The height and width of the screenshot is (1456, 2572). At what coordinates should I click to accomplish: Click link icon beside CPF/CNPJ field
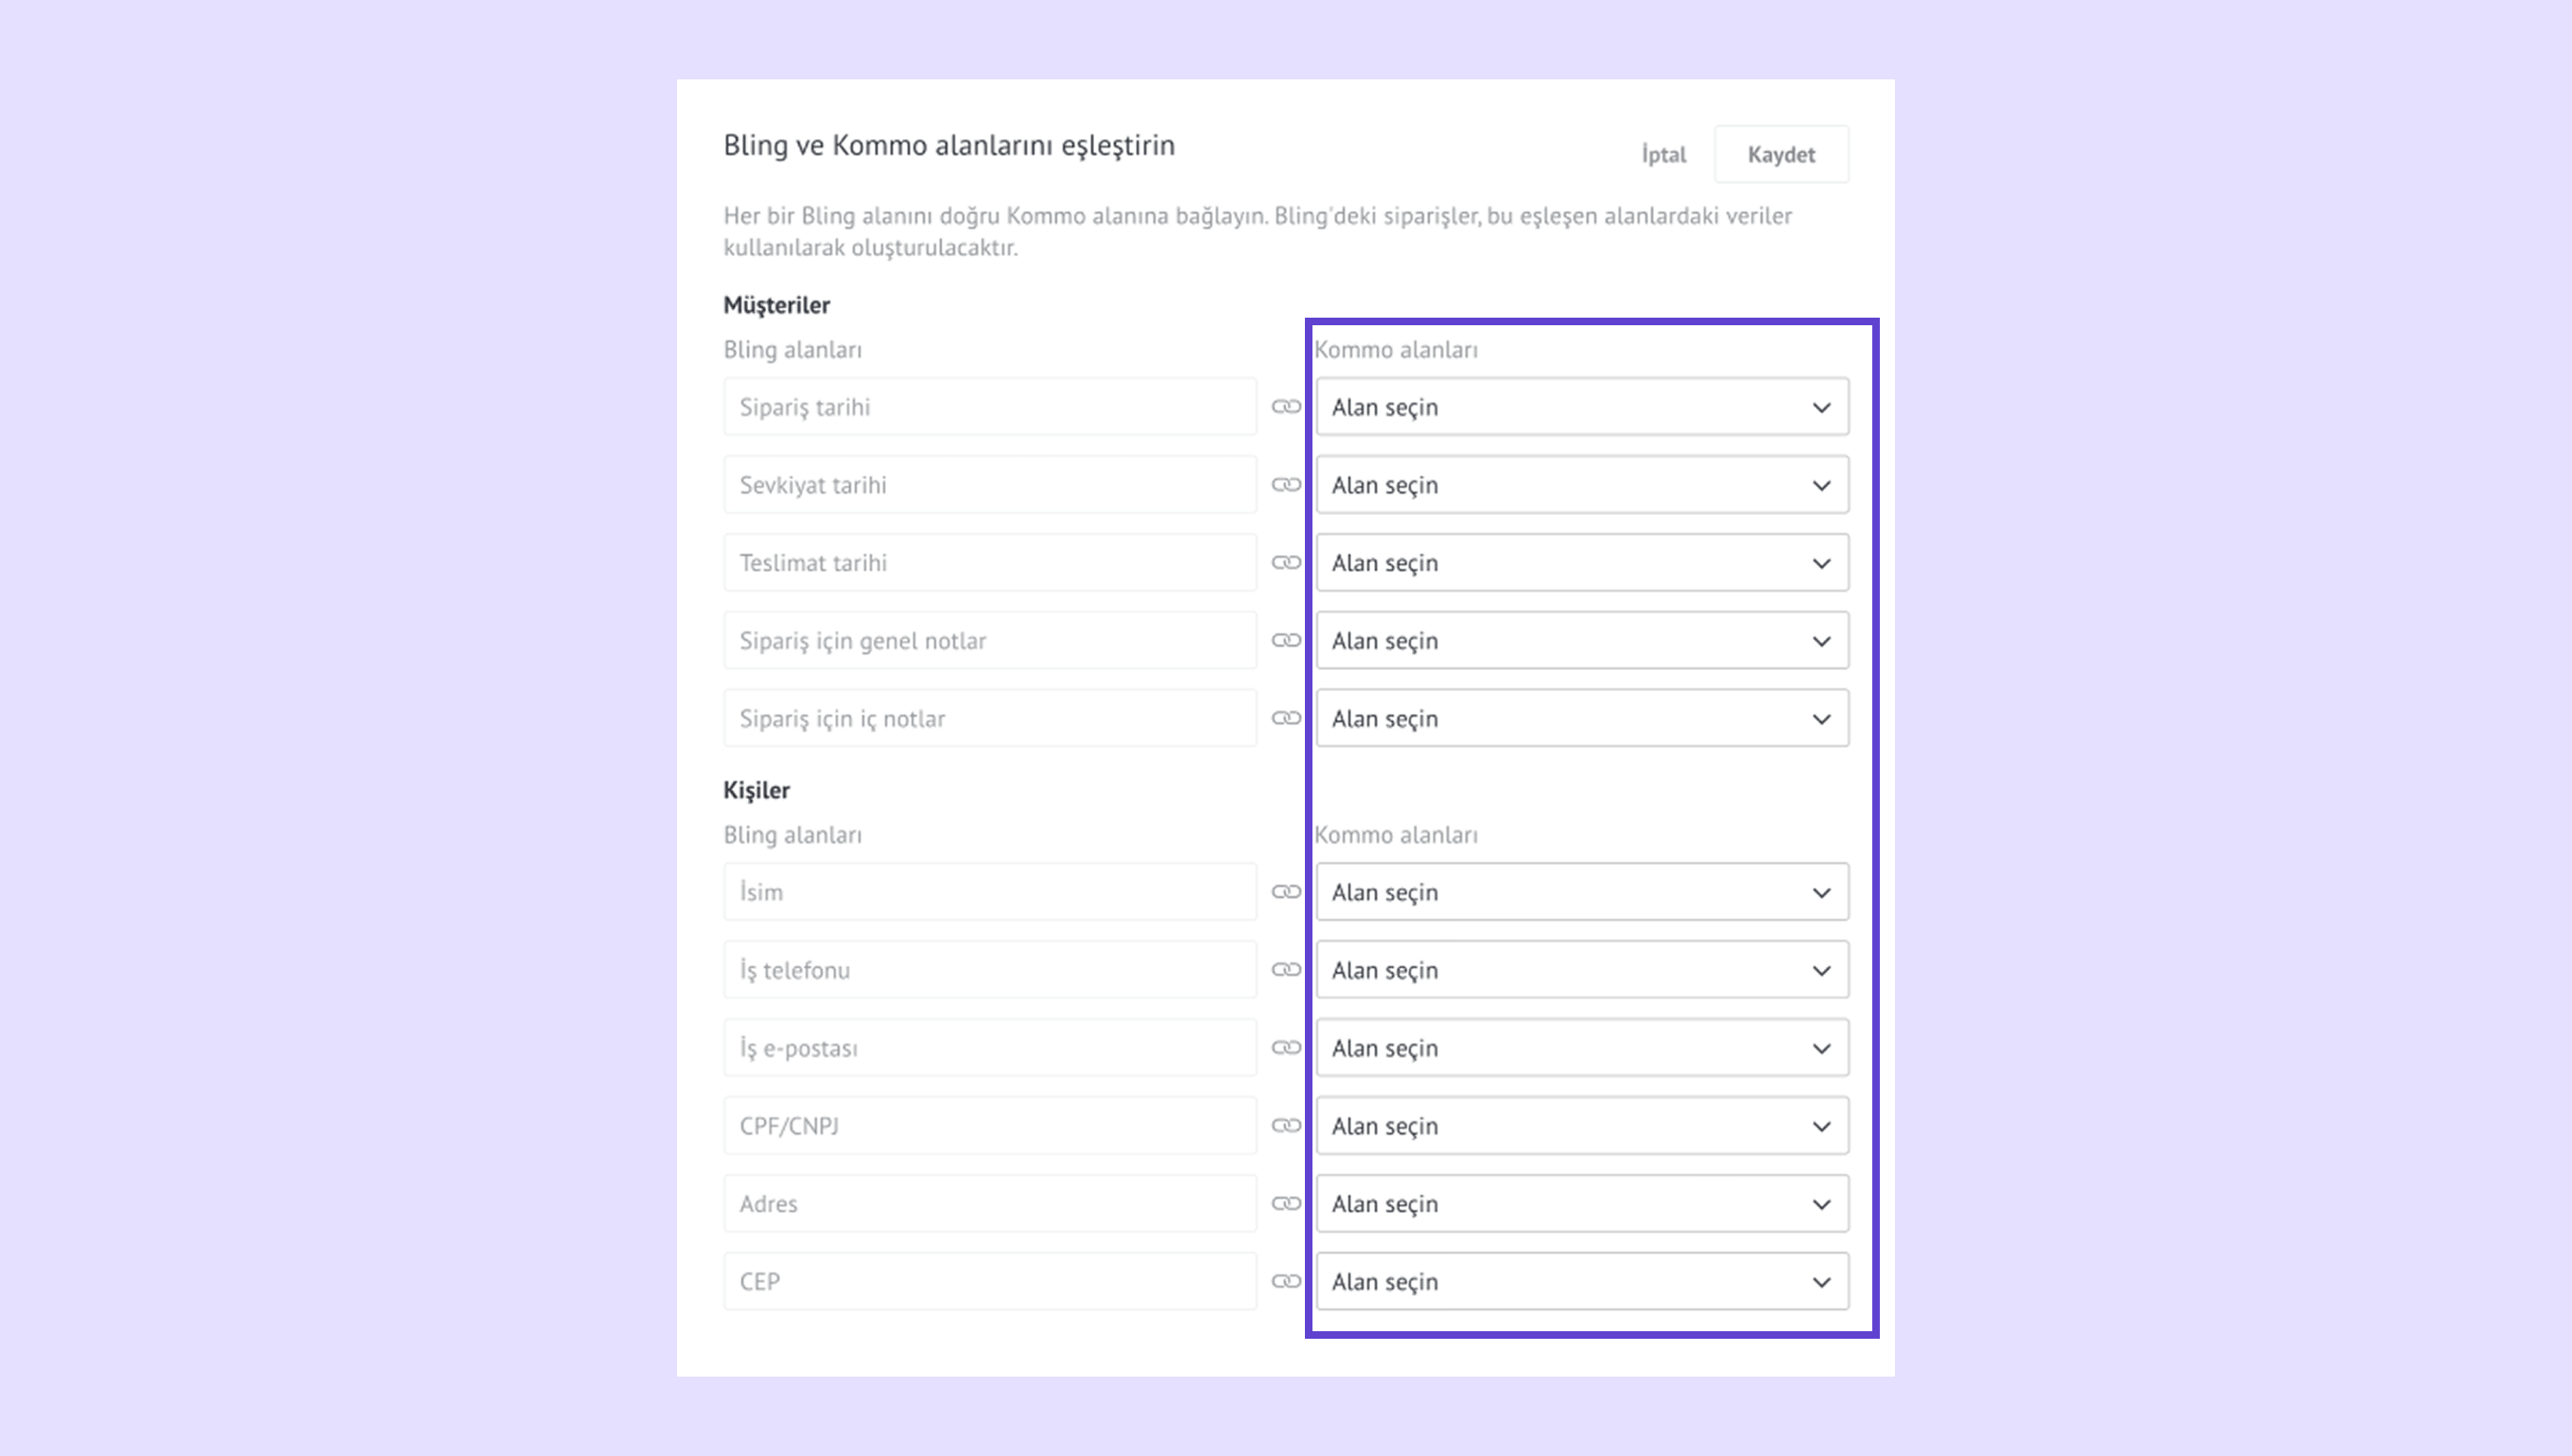click(x=1286, y=1126)
